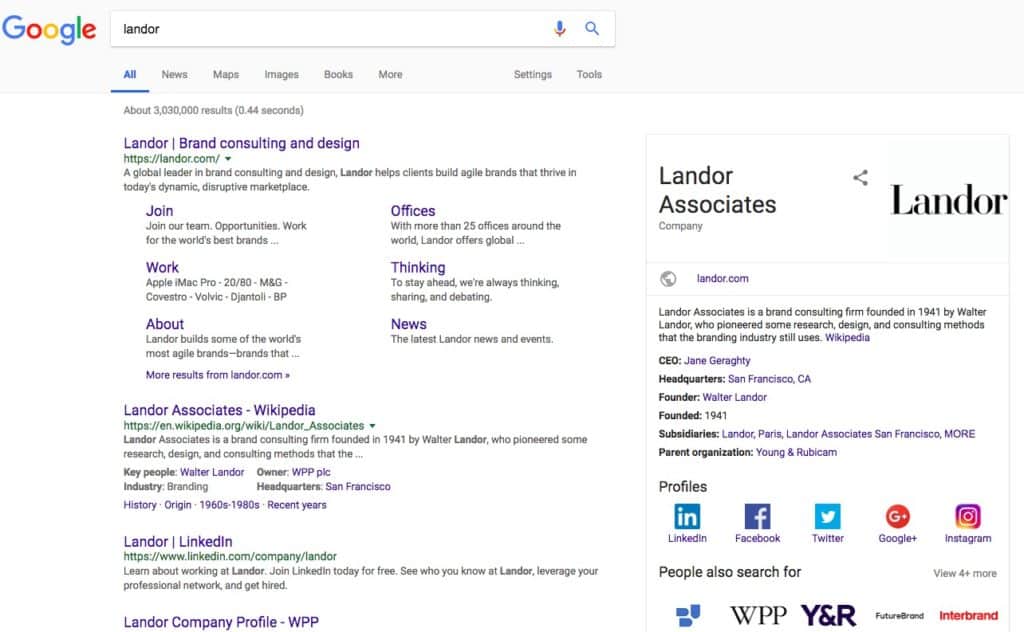Open the Landor | LinkedIn result
The width and height of the screenshot is (1024, 632).
[178, 541]
